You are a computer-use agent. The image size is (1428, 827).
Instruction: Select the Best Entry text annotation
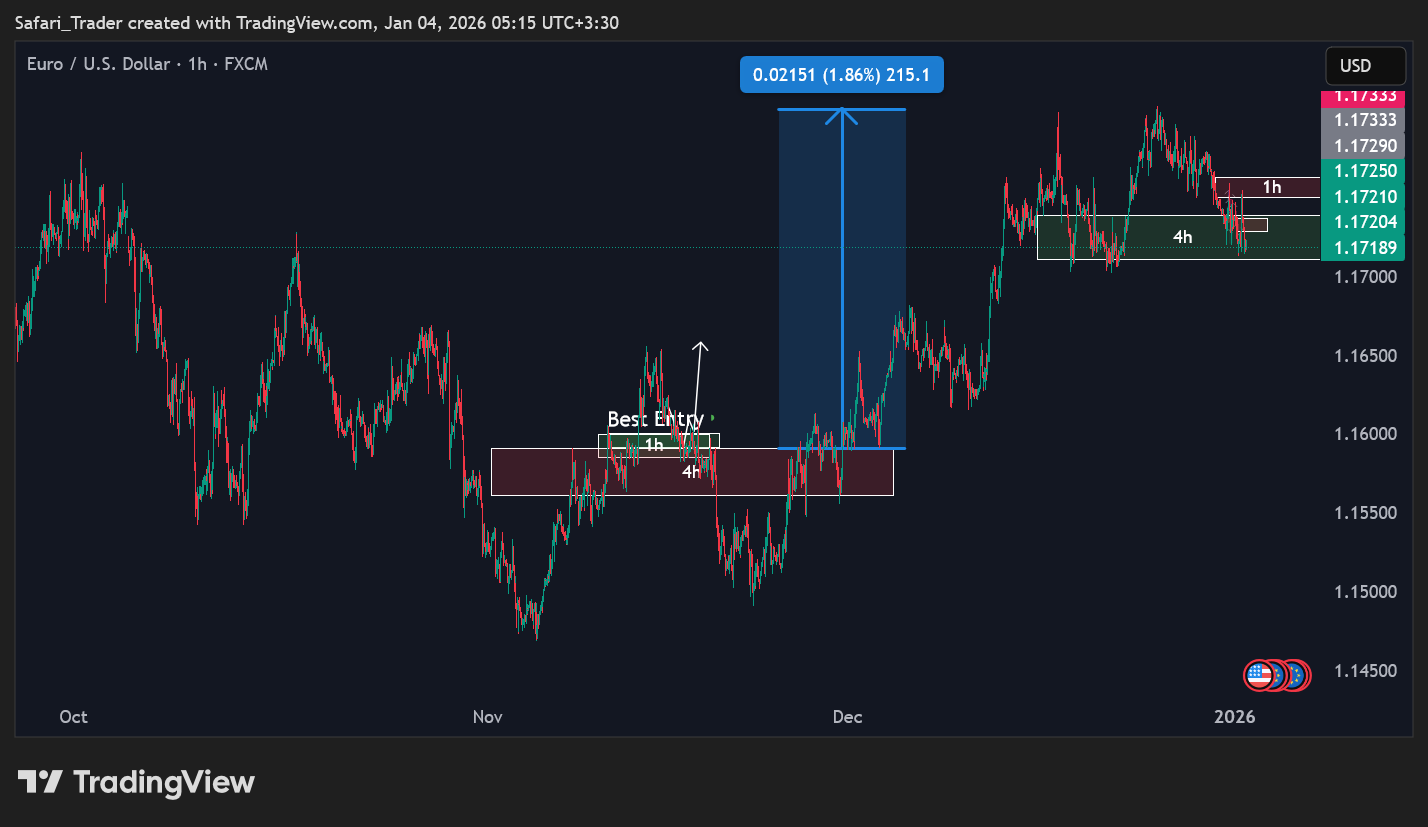tap(655, 419)
